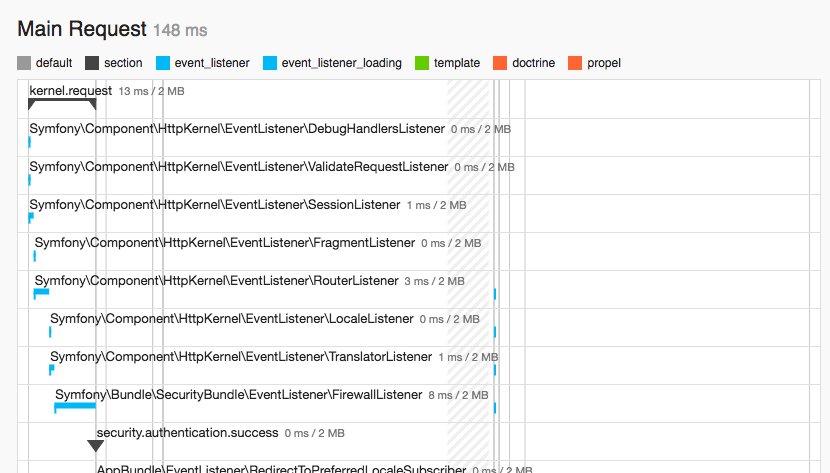This screenshot has height=473, width=830.
Task: Click the propel legend label
Action: click(604, 63)
